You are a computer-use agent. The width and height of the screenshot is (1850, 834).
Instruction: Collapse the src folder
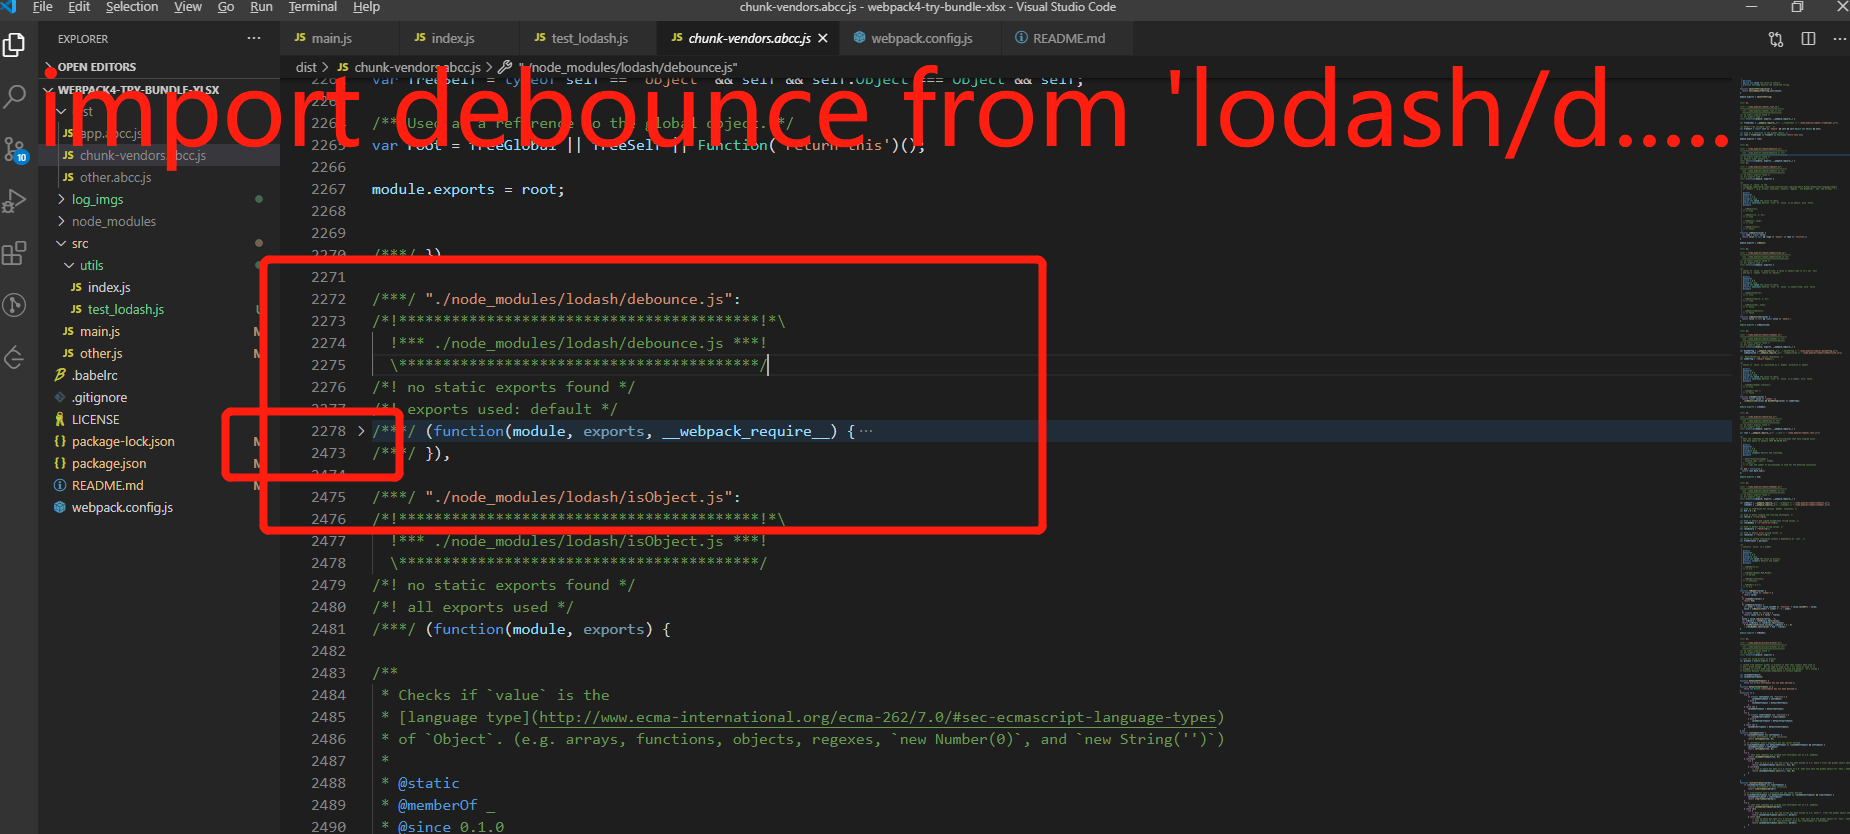tap(80, 243)
